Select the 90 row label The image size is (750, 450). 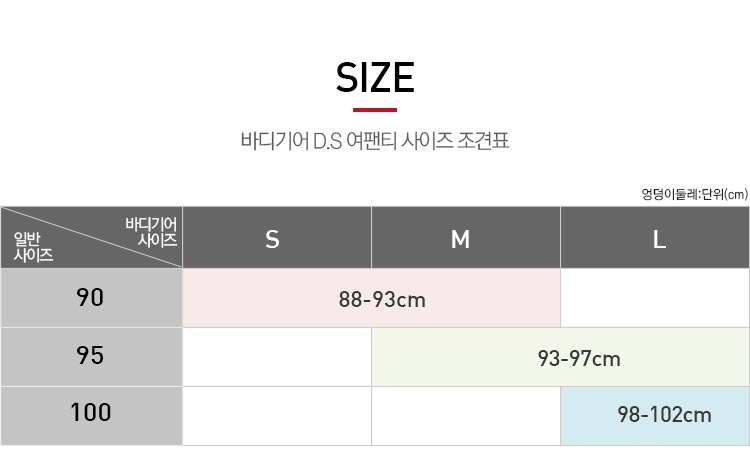coord(91,298)
